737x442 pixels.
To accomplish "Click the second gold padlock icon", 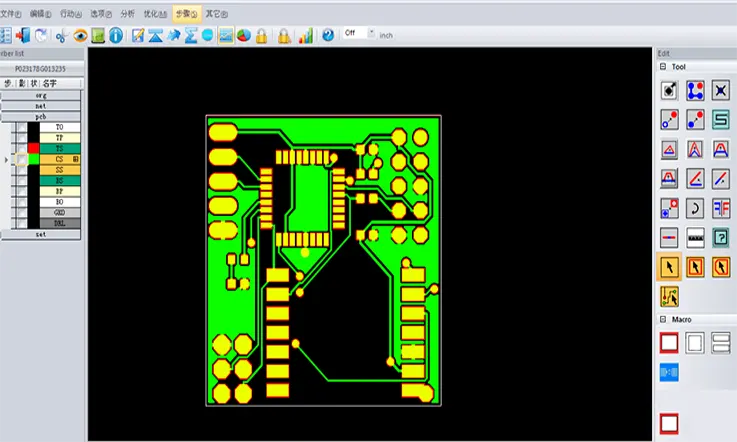I will (x=284, y=36).
